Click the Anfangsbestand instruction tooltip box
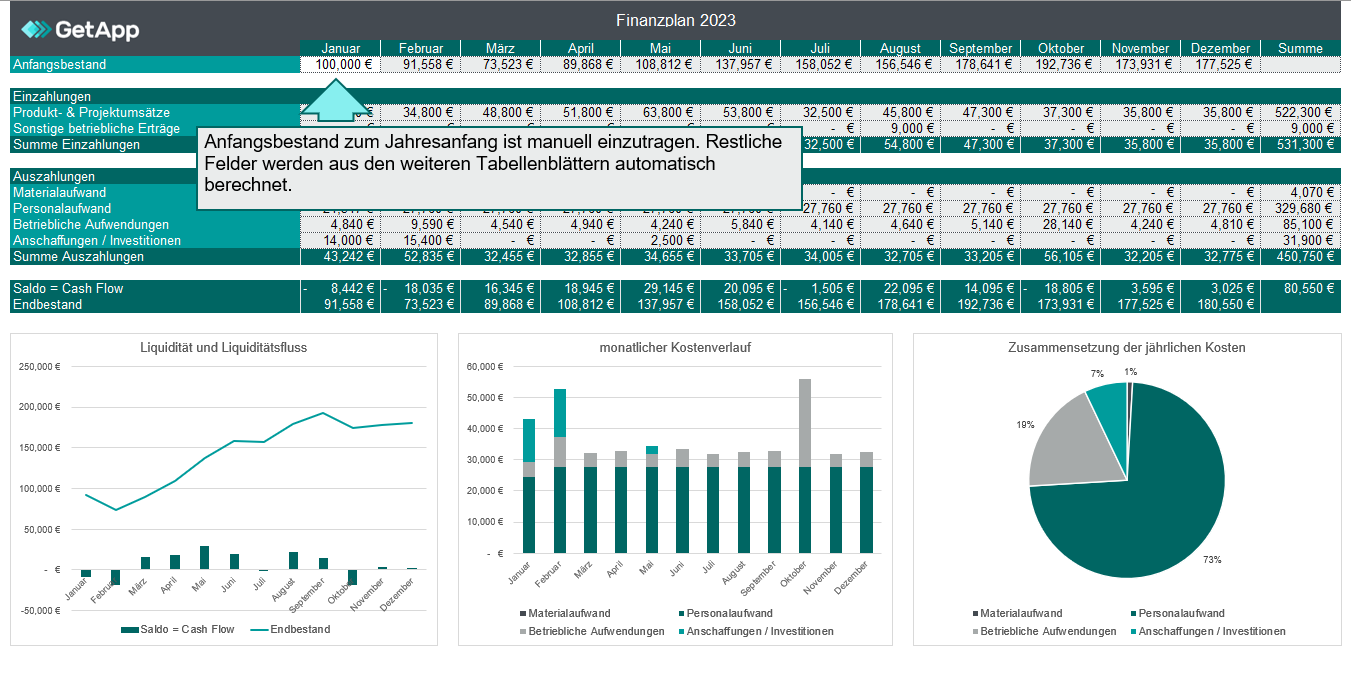The height and width of the screenshot is (678, 1351). pos(500,165)
